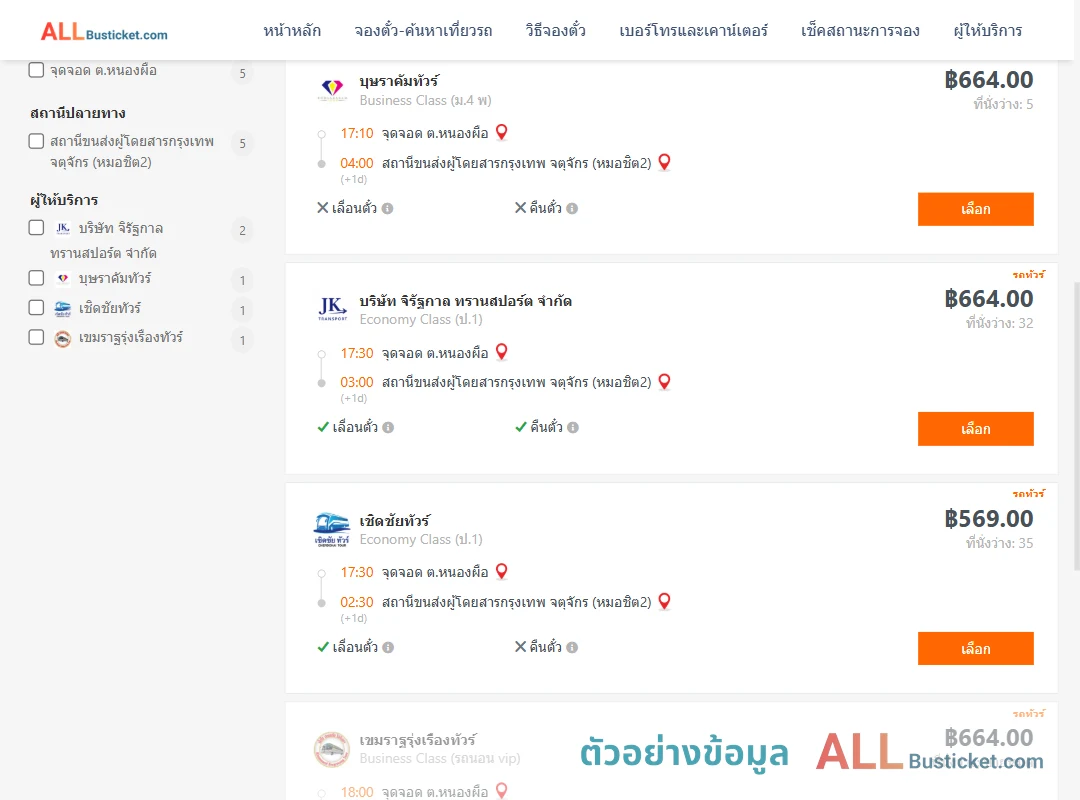Viewport: 1080px width, 800px height.
Task: Click JK Transport logo on trip card
Action: pos(332,309)
